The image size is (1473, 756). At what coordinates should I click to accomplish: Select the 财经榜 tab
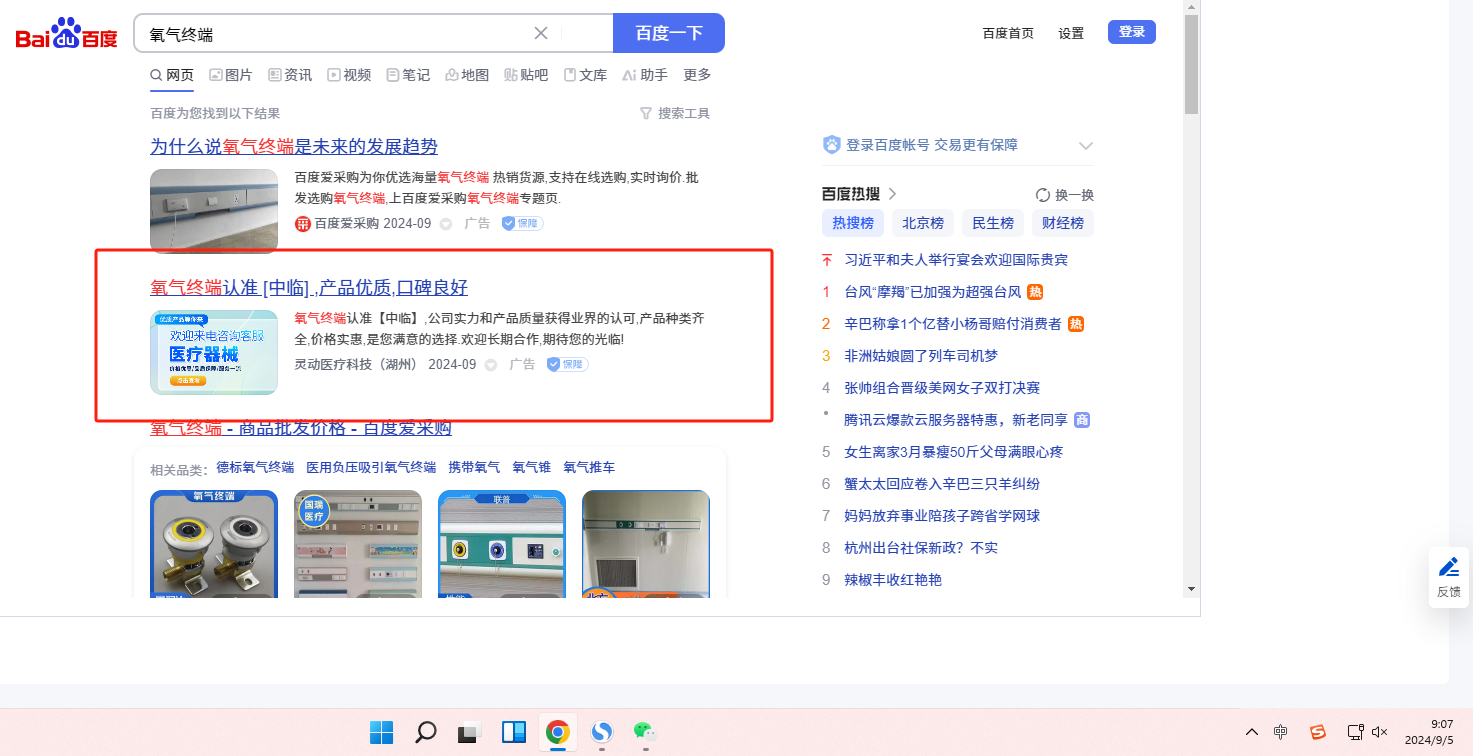click(1063, 223)
